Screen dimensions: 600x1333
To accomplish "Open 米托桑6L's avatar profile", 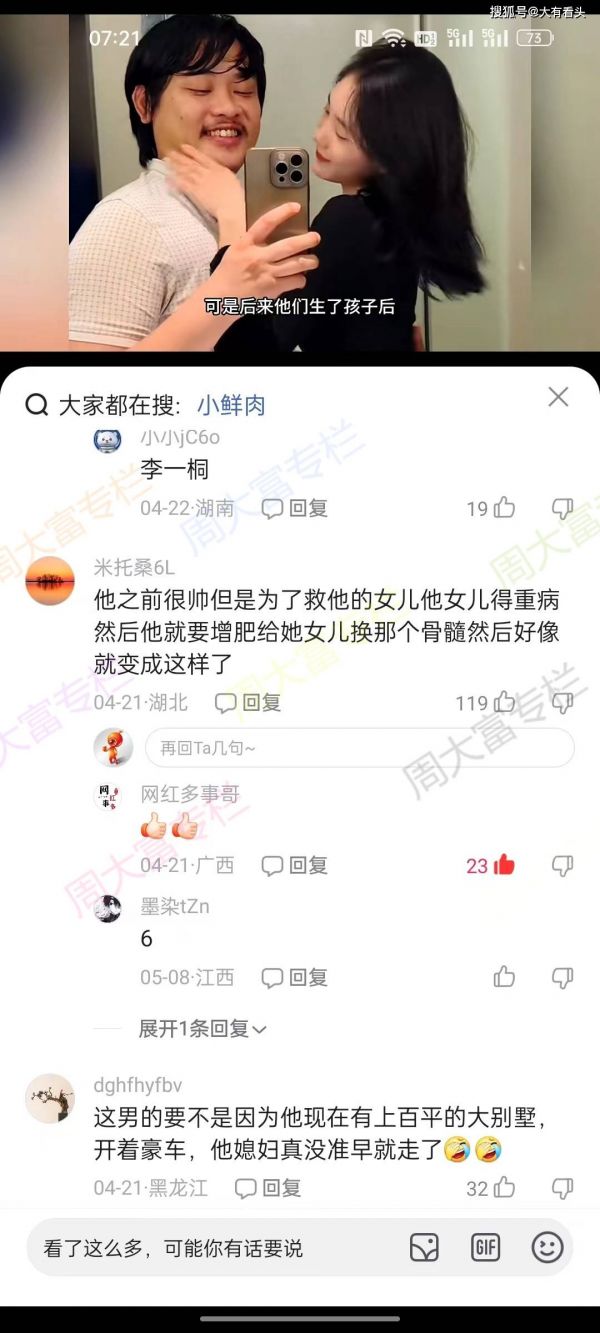I will point(50,581).
